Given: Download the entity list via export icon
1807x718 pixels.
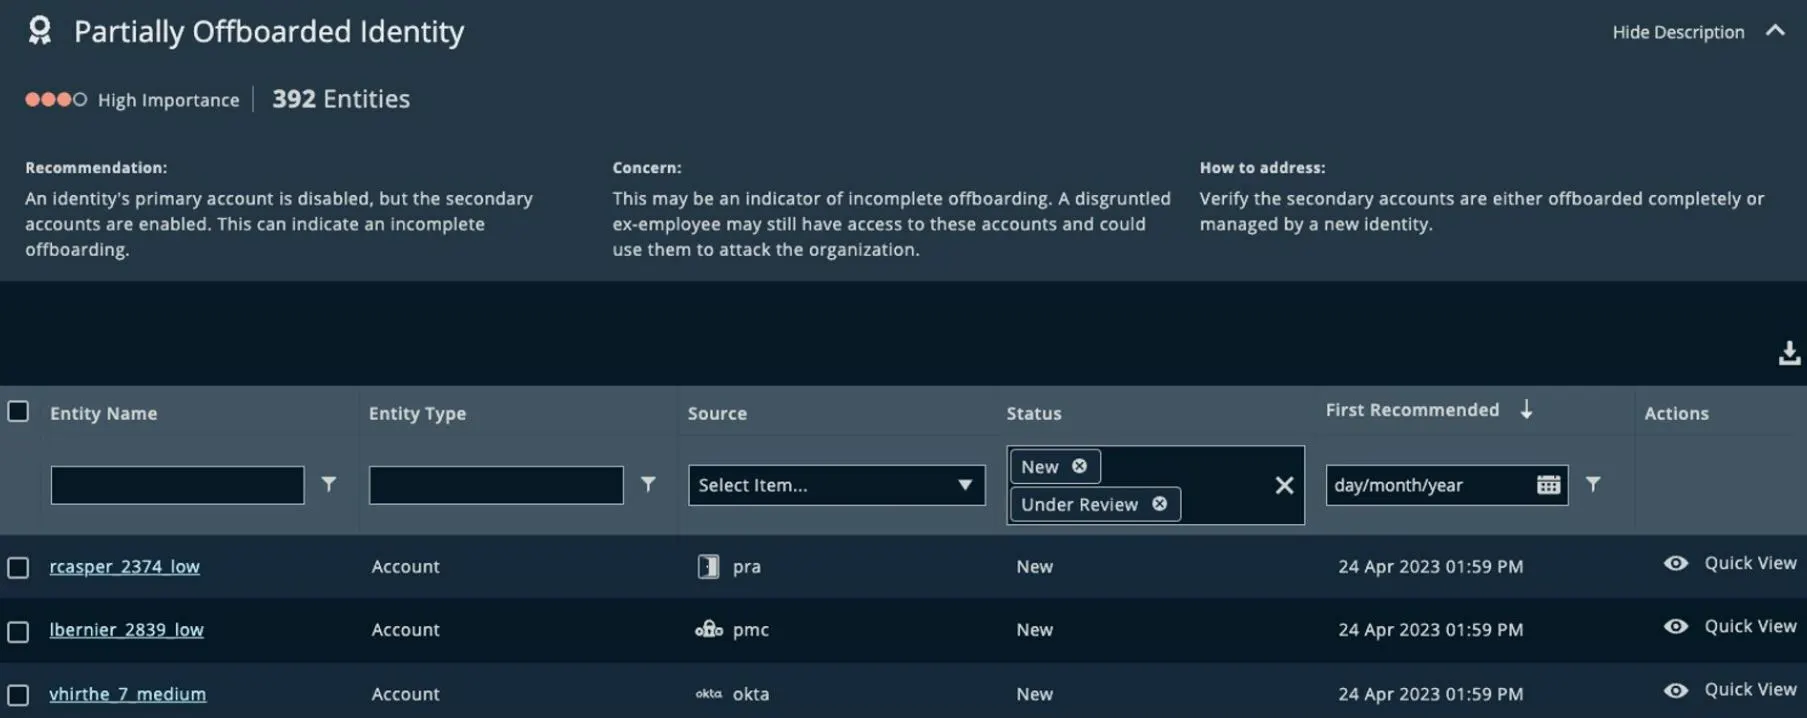Looking at the screenshot, I should (1789, 353).
